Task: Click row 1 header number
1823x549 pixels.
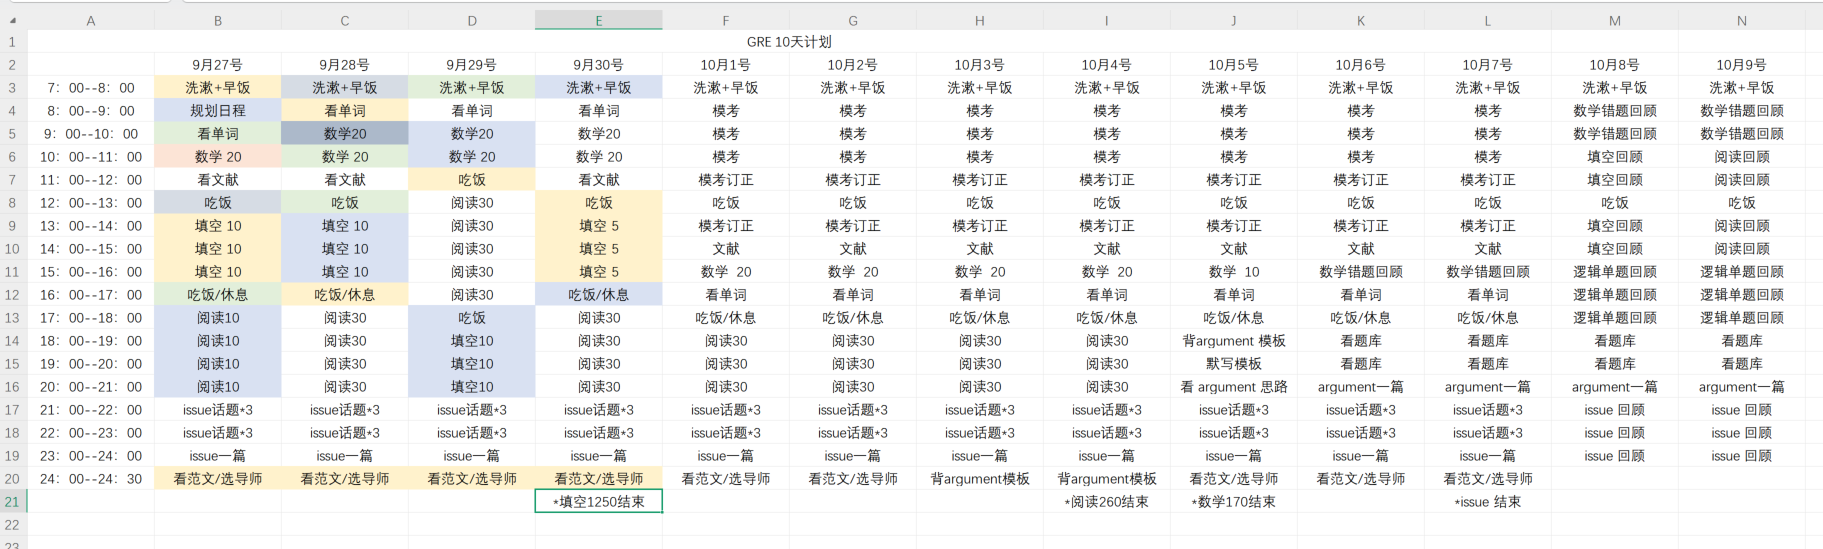Action: pyautogui.click(x=12, y=42)
